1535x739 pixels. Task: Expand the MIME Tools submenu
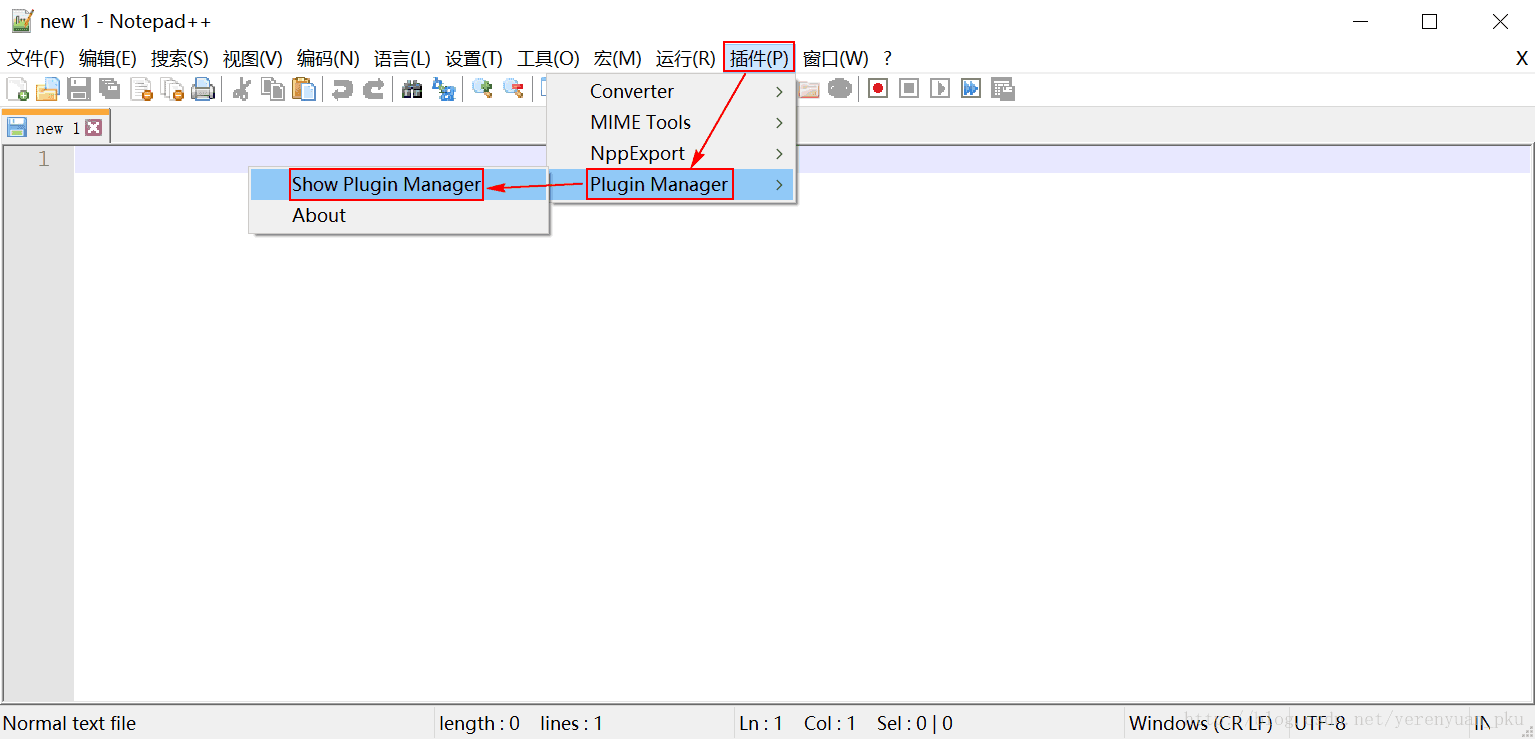pyautogui.click(x=670, y=122)
